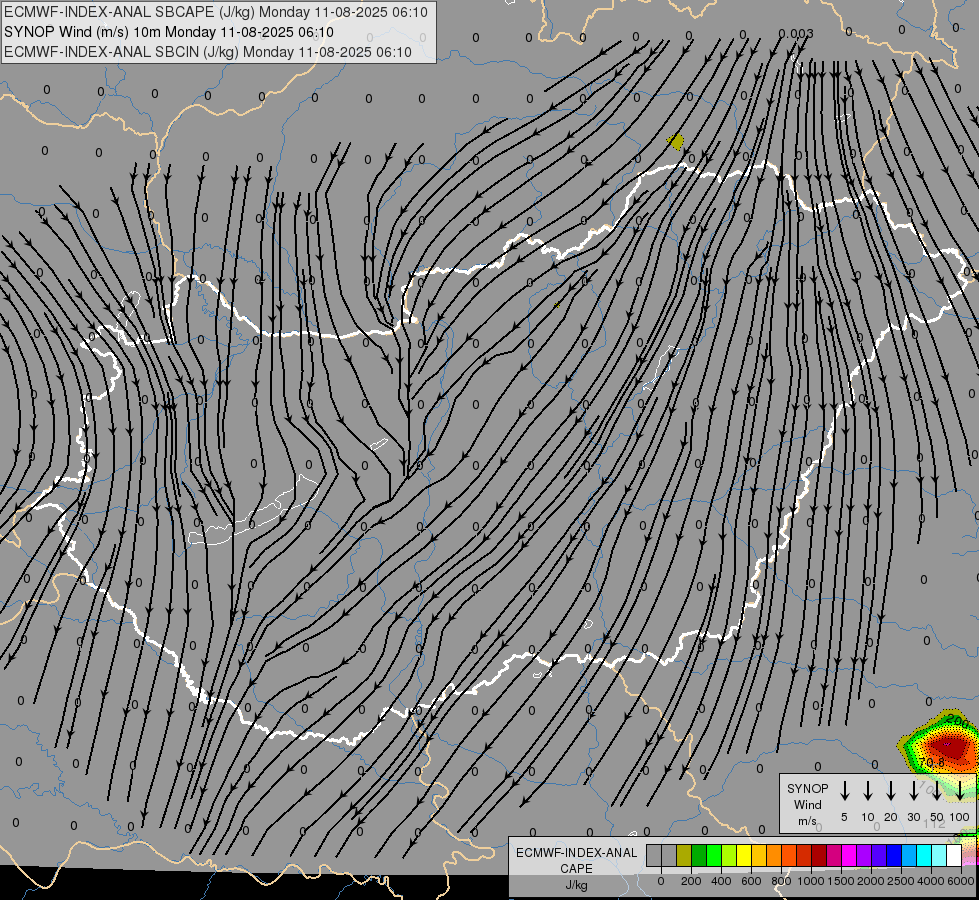Click the dark red CAPE maximum on the map
This screenshot has height=900, width=979.
(951, 746)
